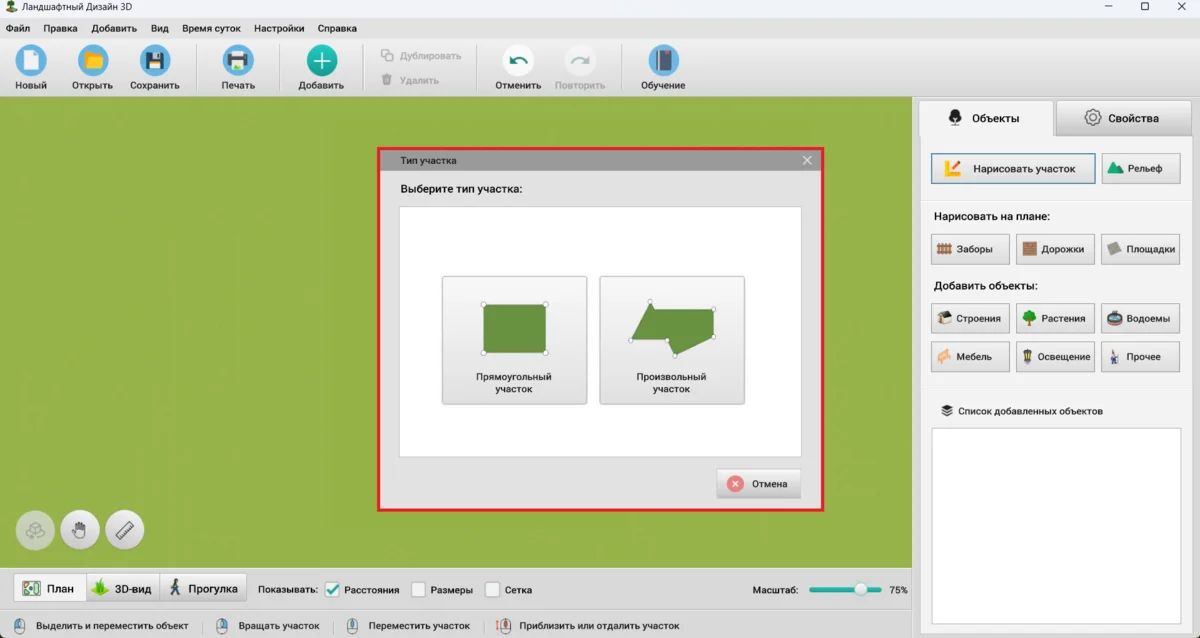Switch to the 3D-вид view mode
The width and height of the screenshot is (1200, 638).
pos(123,589)
